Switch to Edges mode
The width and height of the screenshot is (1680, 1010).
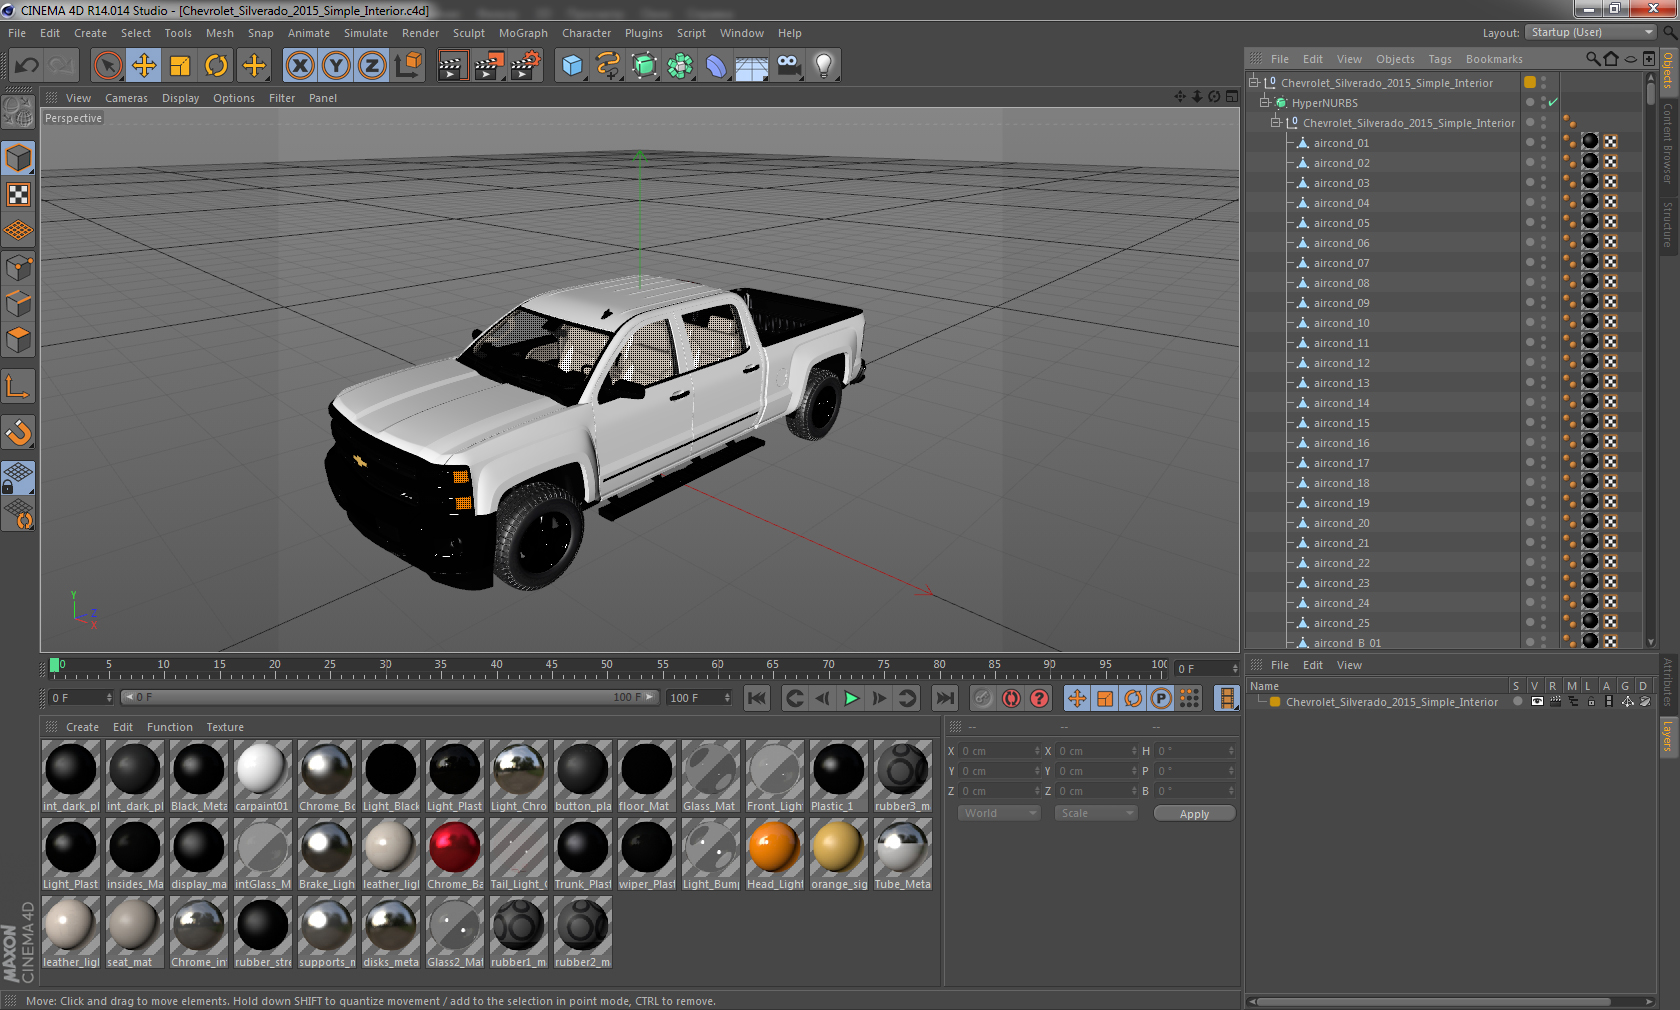pyautogui.click(x=18, y=303)
